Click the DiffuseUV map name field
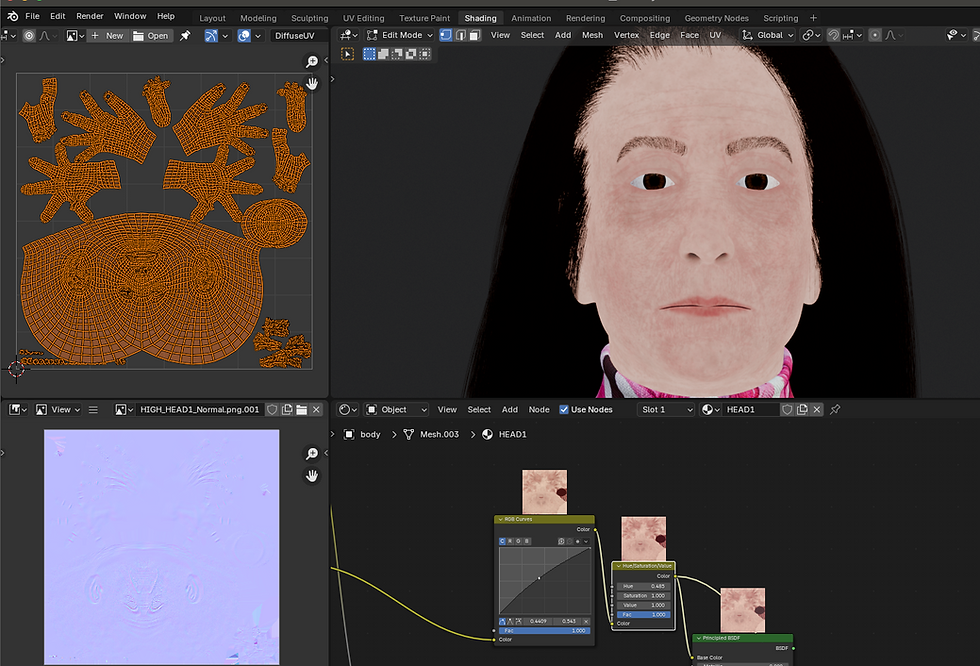Viewport: 980px width, 666px height. pos(299,36)
